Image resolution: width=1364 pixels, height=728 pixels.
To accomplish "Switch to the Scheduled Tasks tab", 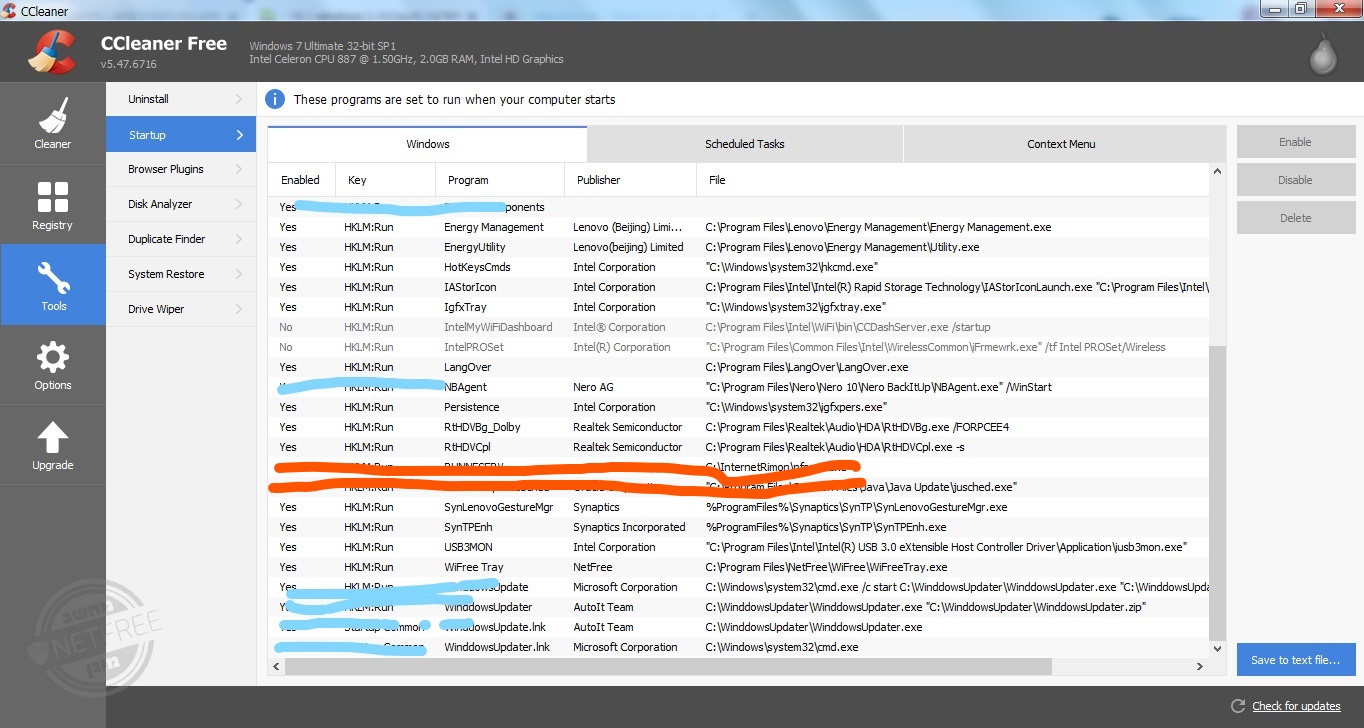I will (x=745, y=144).
